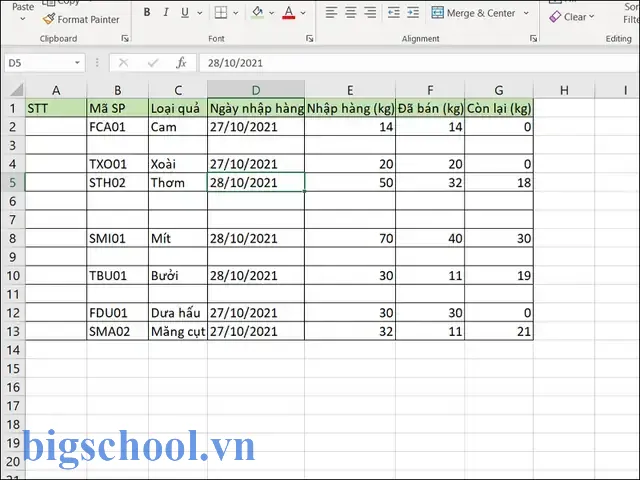The height and width of the screenshot is (480, 640).
Task: Select row 5 header
Action: click(13, 182)
